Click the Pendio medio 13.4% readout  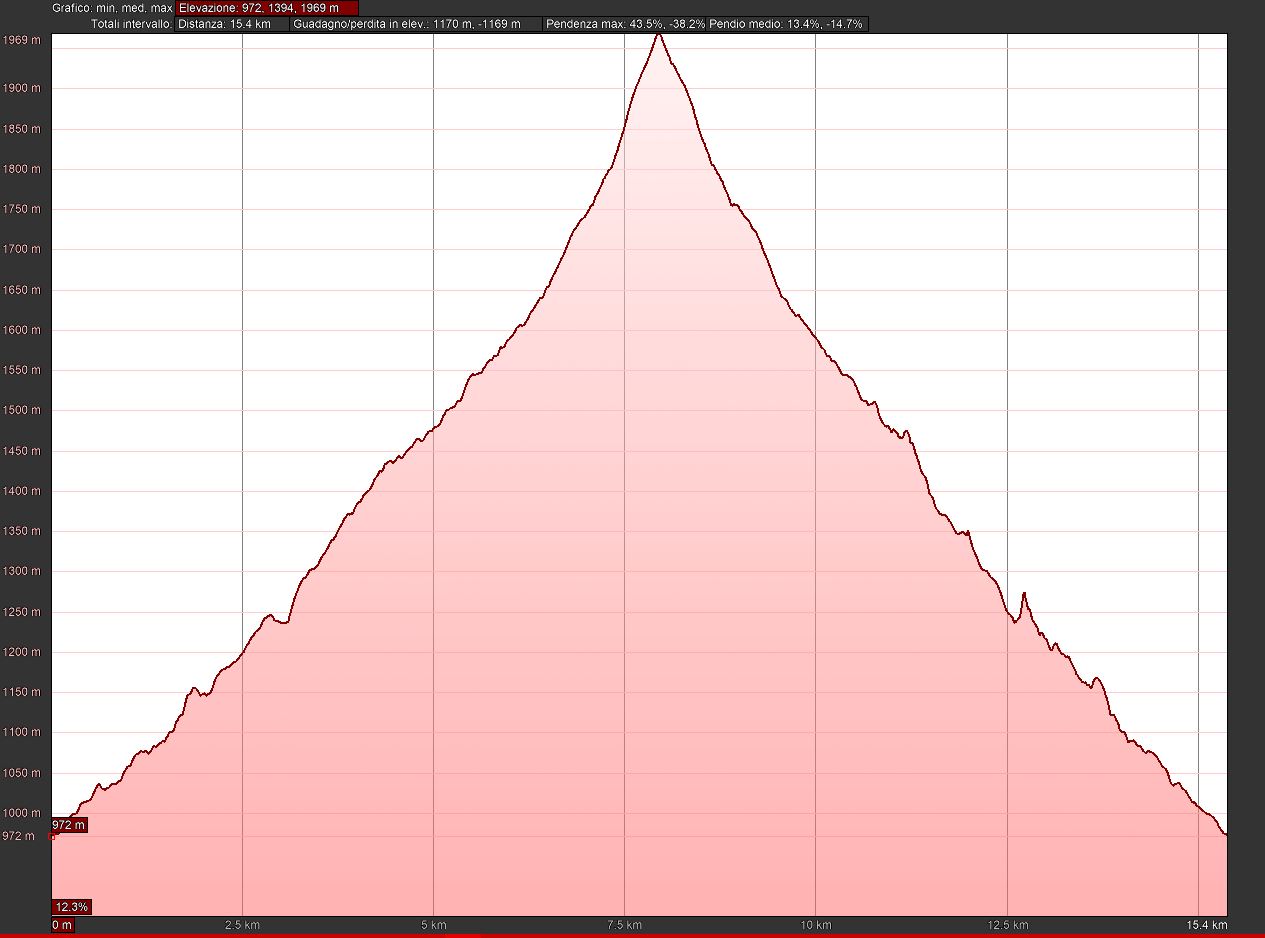(786, 24)
